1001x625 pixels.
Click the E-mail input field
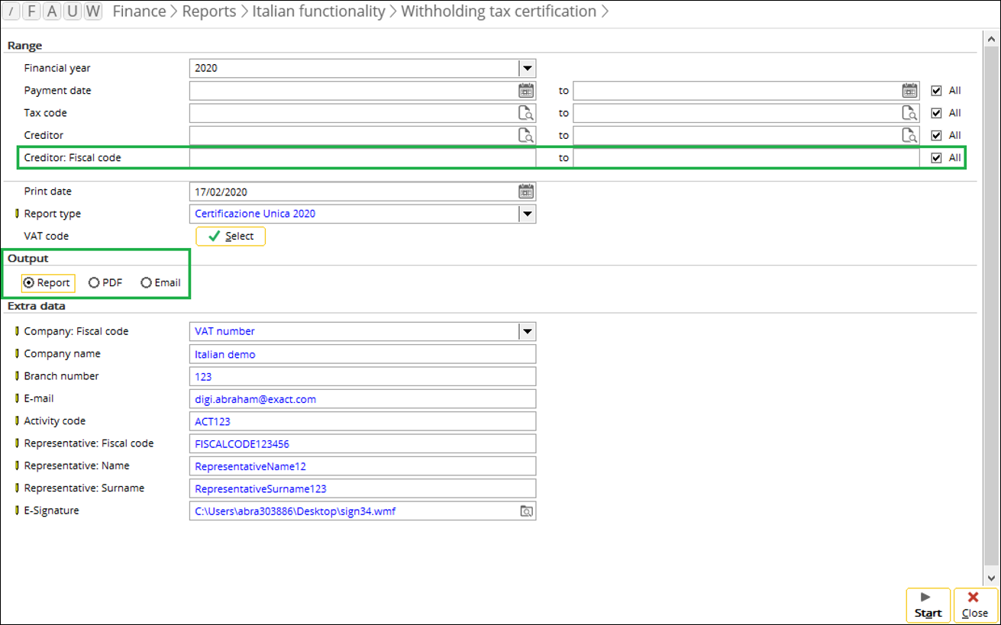coord(363,399)
